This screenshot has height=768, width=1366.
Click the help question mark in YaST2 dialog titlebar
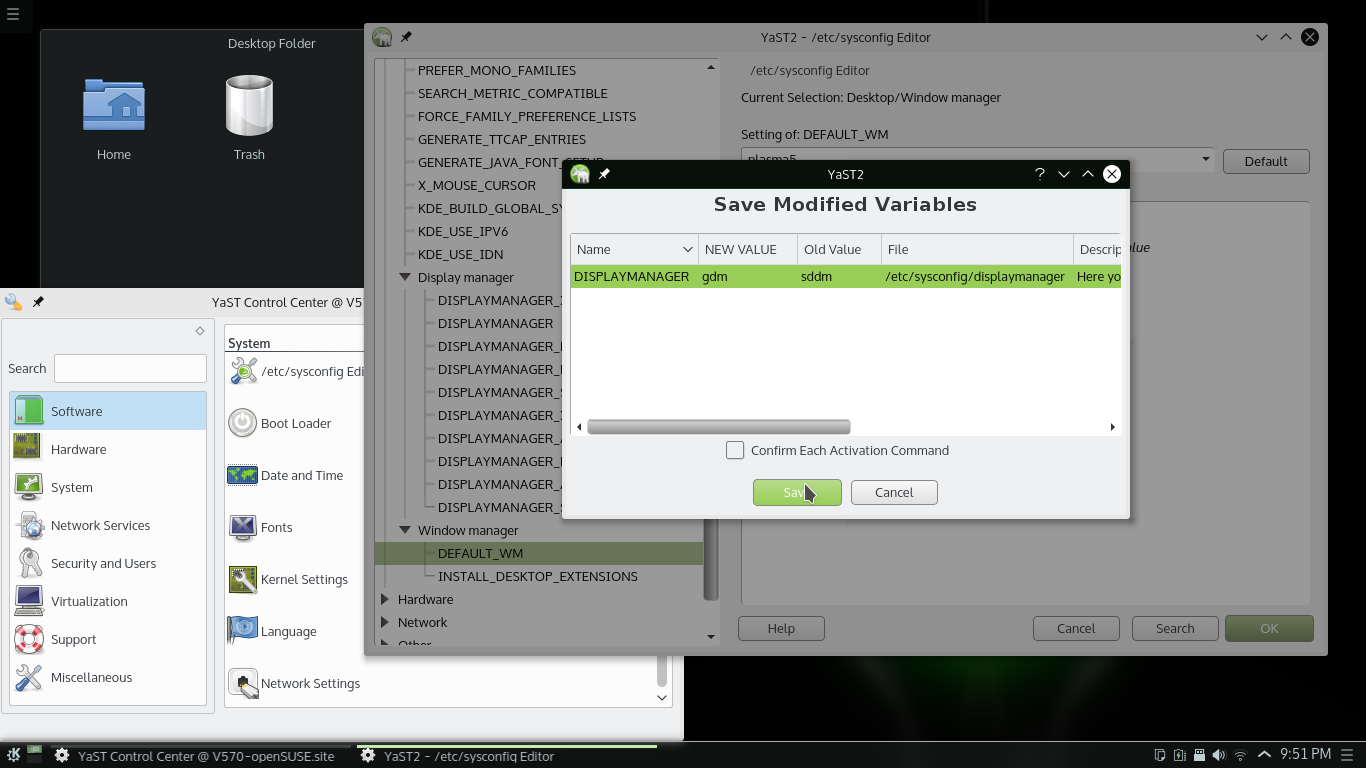[x=1040, y=174]
